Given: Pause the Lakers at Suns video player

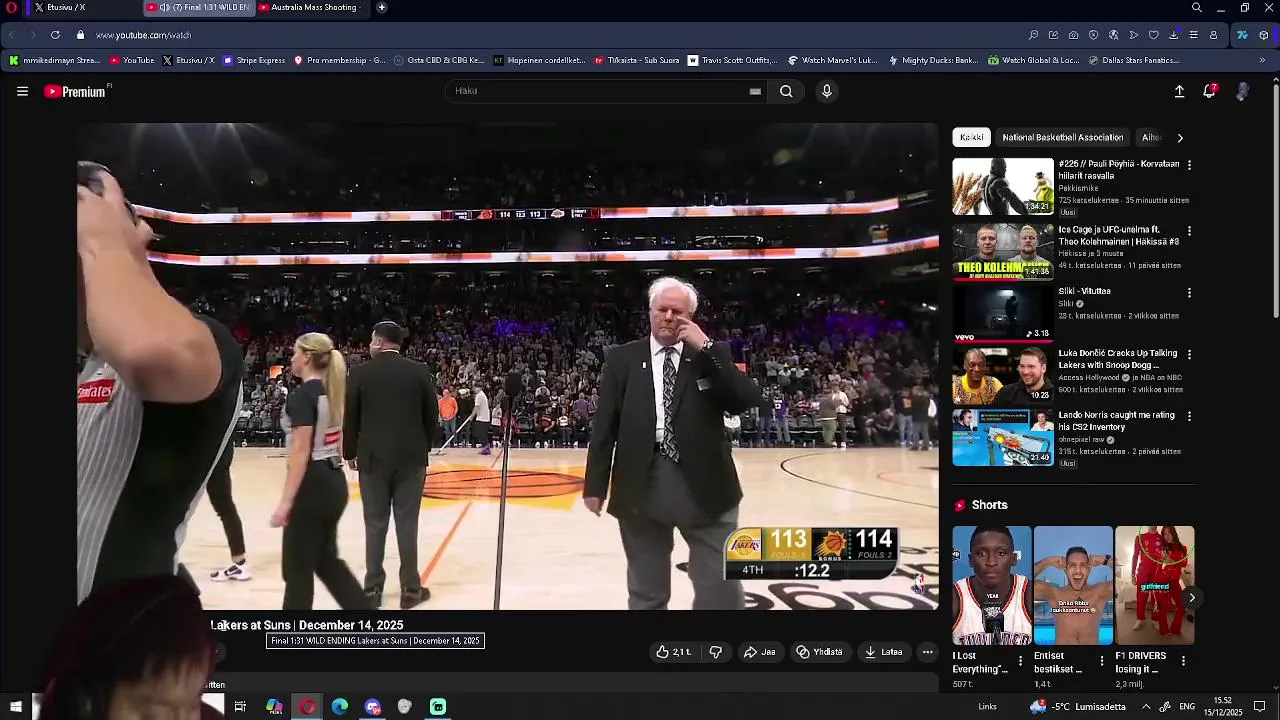Looking at the screenshot, I should pyautogui.click(x=508, y=366).
